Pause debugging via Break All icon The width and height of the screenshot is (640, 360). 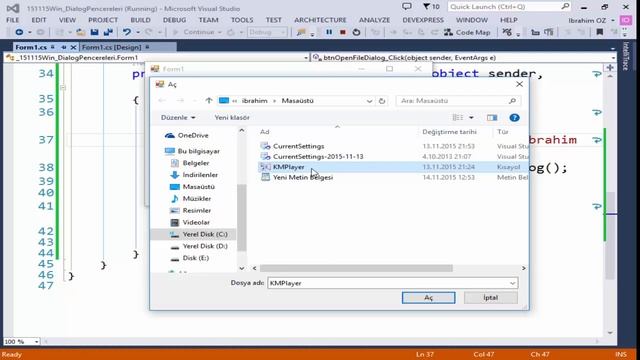coord(329,32)
